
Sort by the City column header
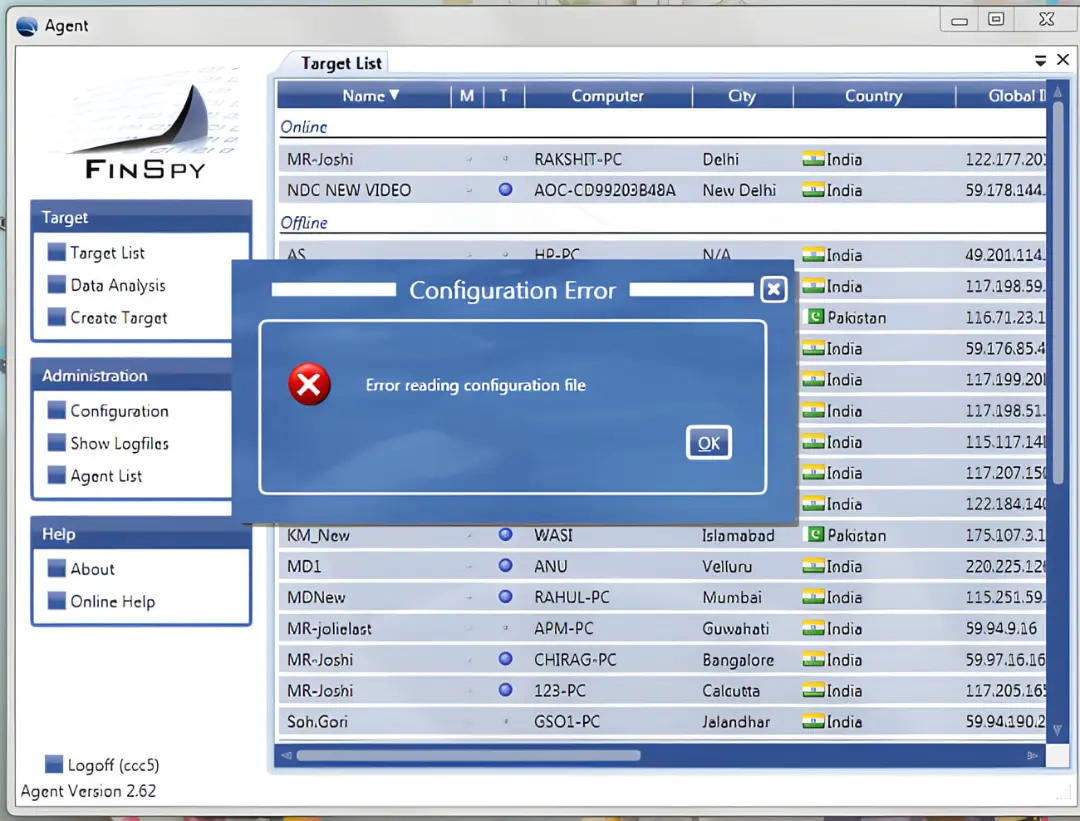coord(742,96)
